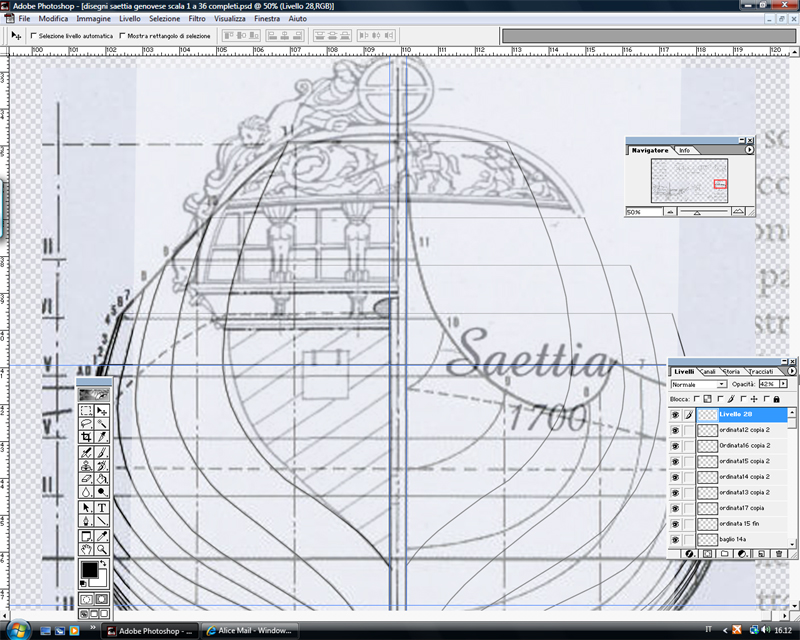Enable 'Selezione livello automatica' checkbox
Screen dimensions: 800x640
[33, 35]
